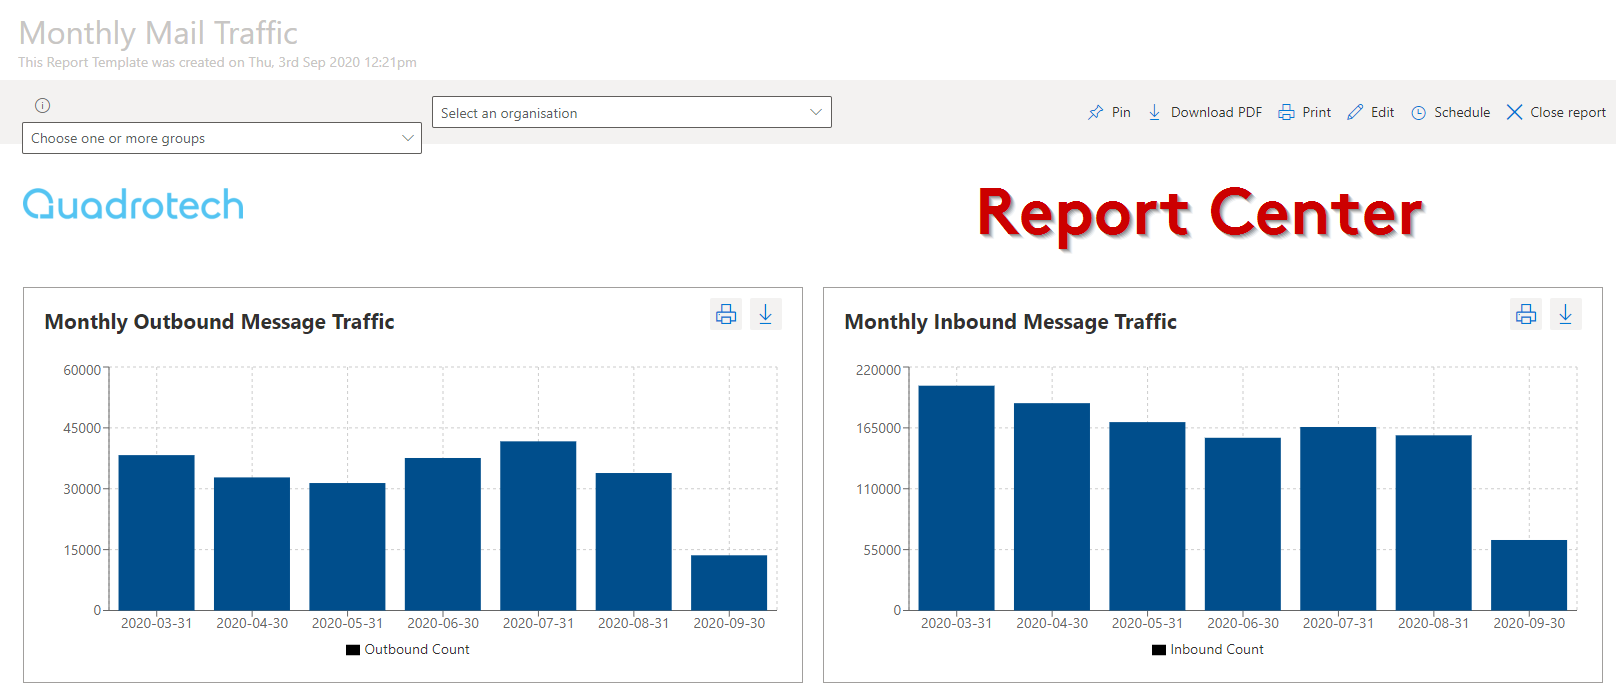
Task: Click the Edit label
Action: click(1382, 112)
